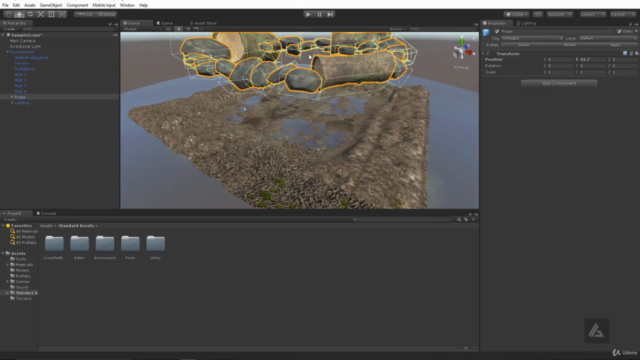The height and width of the screenshot is (360, 640).
Task: Toggle Global handle rotation button
Action: click(107, 14)
